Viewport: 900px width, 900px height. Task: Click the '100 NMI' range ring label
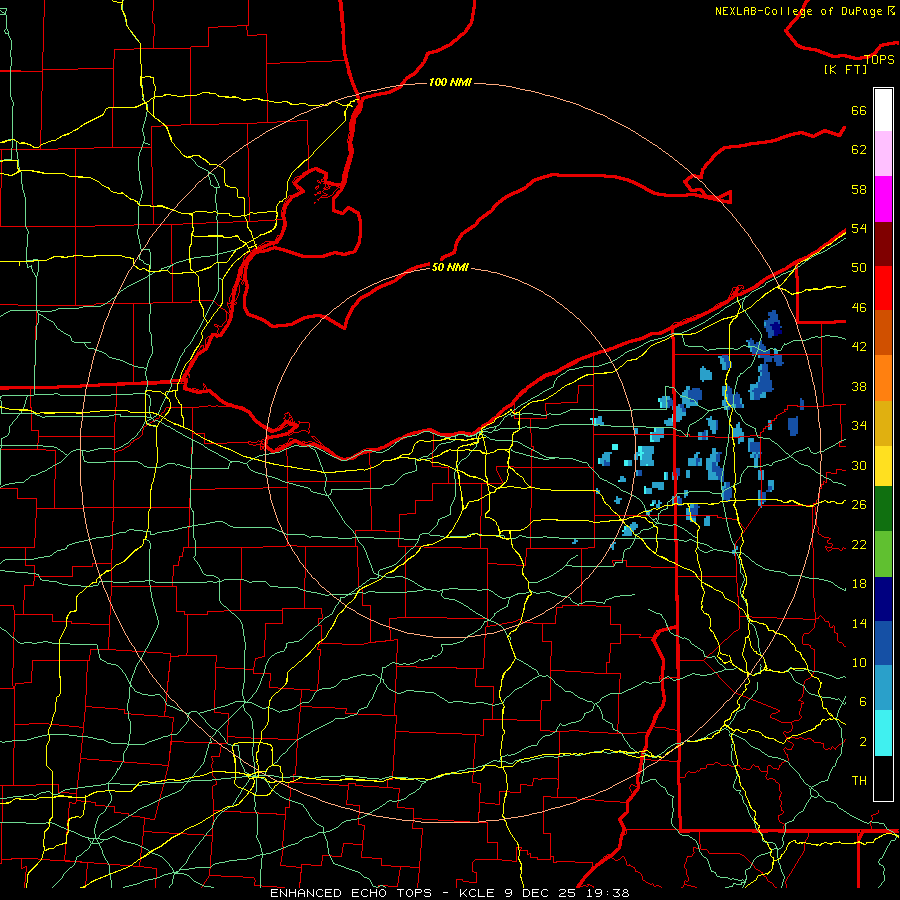pyautogui.click(x=450, y=82)
